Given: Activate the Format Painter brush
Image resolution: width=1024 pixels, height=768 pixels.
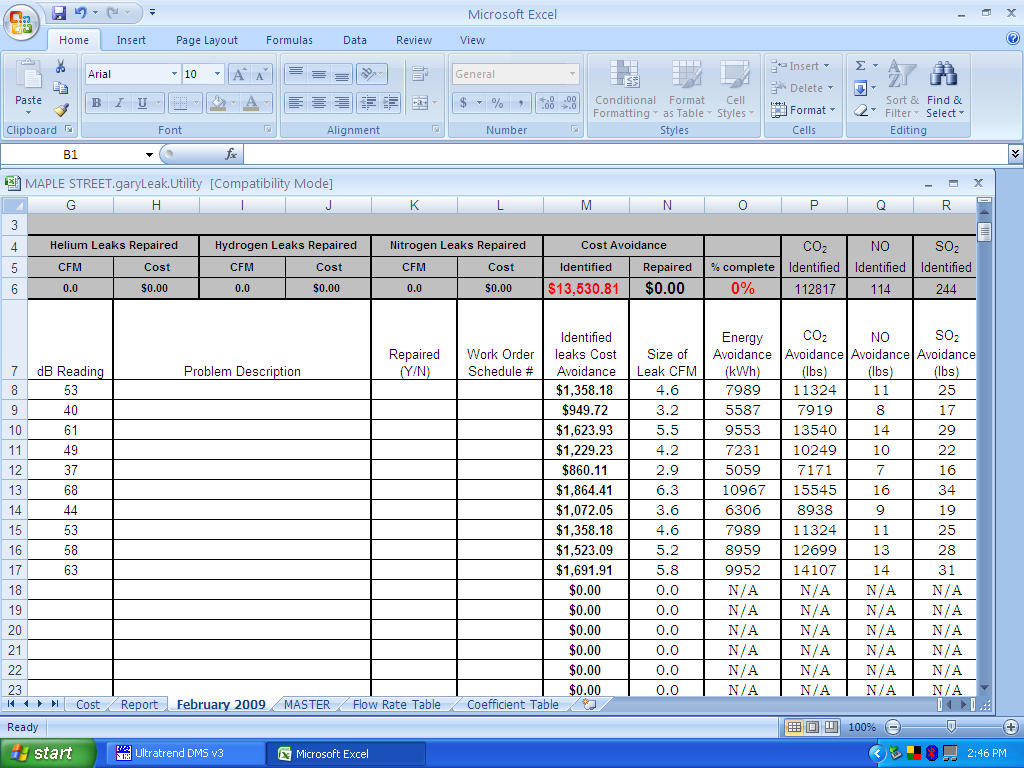Looking at the screenshot, I should pyautogui.click(x=60, y=110).
